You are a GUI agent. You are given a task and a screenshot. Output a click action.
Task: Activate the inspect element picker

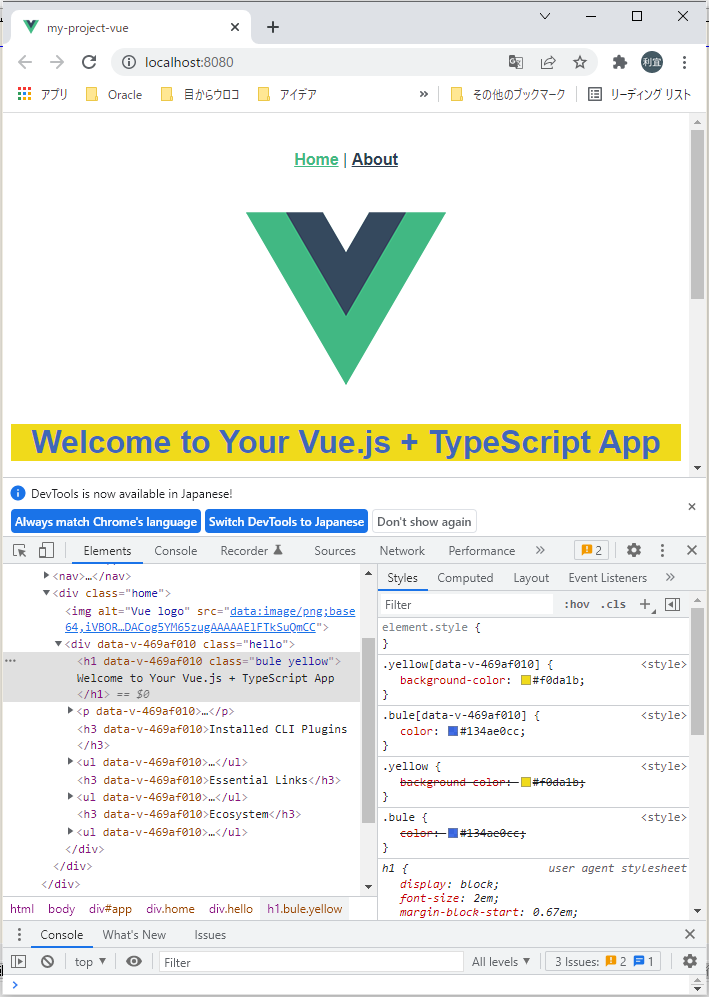coord(20,551)
